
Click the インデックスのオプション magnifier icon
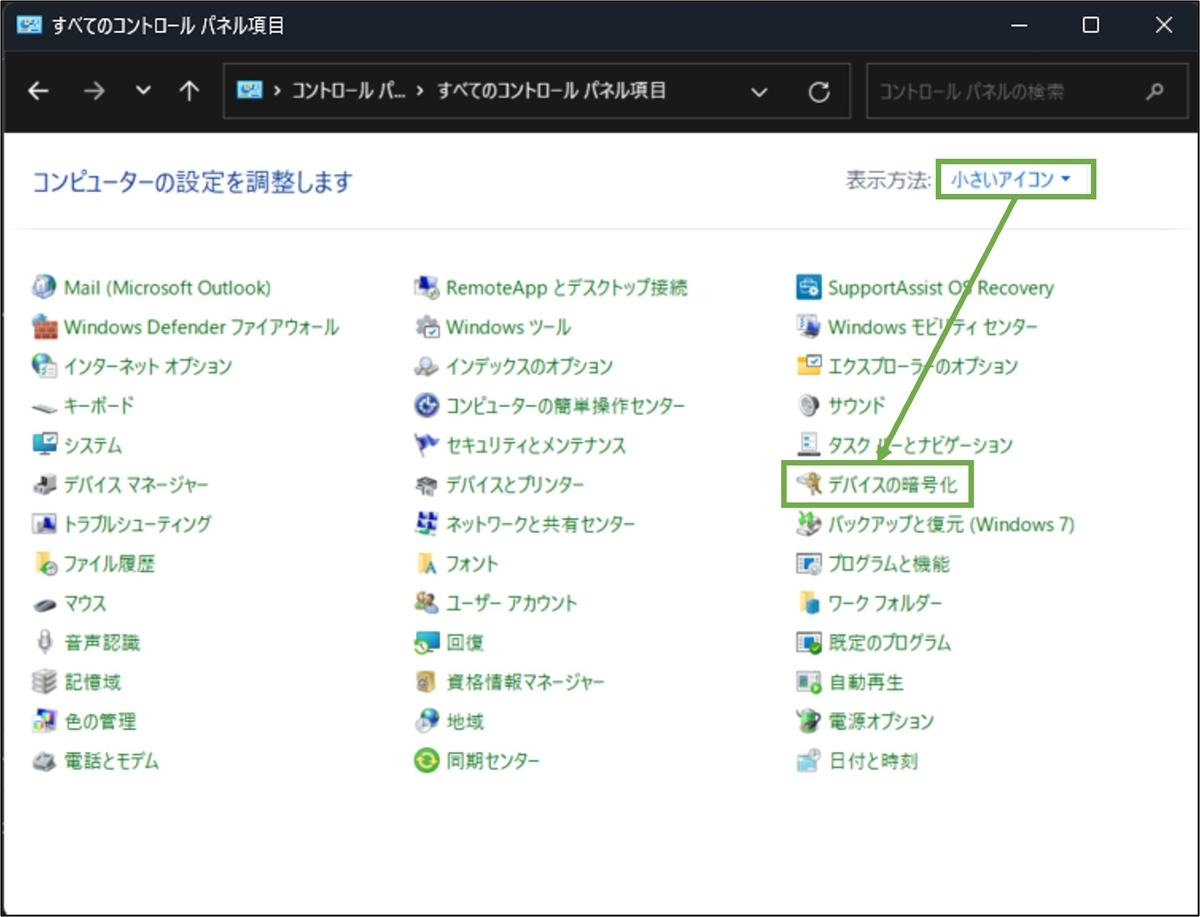coord(427,367)
